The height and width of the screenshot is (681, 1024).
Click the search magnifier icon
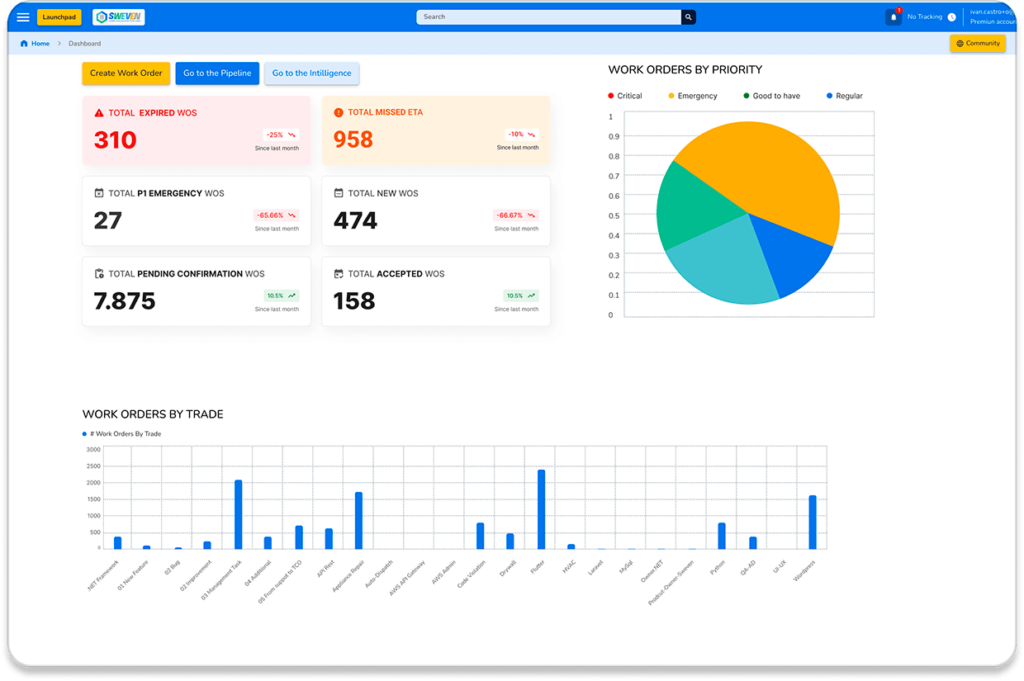coord(688,17)
